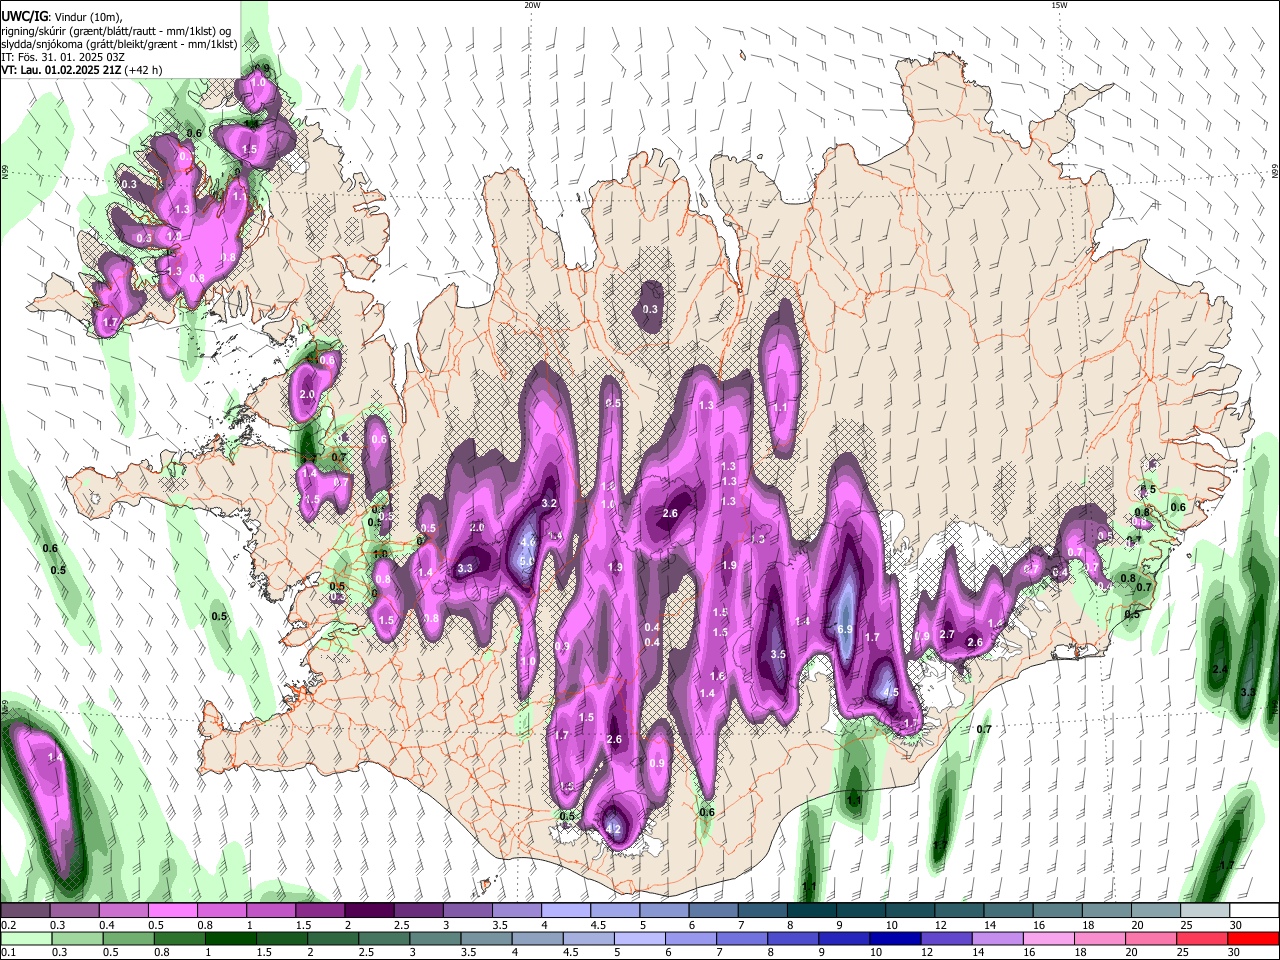
Task: Click the 15W longitude label
Action: tap(1059, 5)
